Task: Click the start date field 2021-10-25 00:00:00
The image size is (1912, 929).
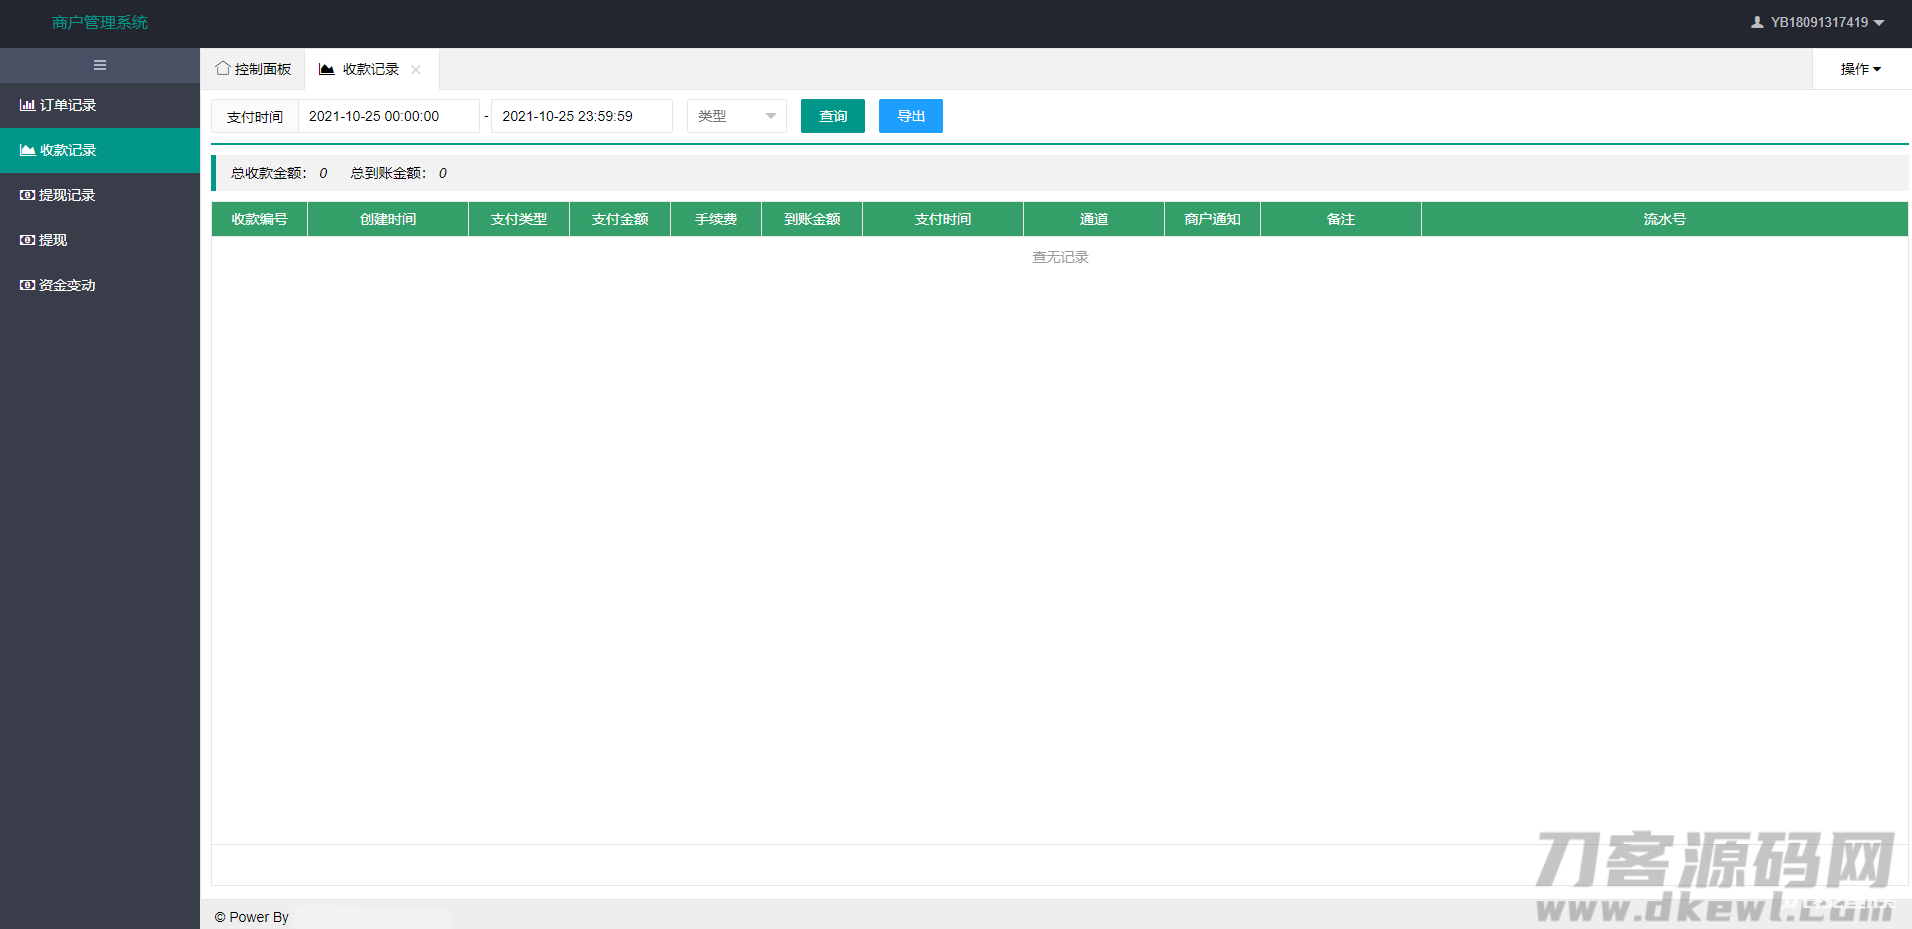Action: (x=389, y=116)
